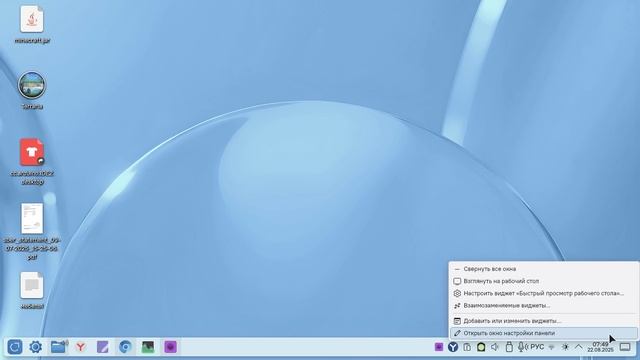This screenshot has height=360, width=640.
Task: Open the clipboard tray icon
Action: 467,347
